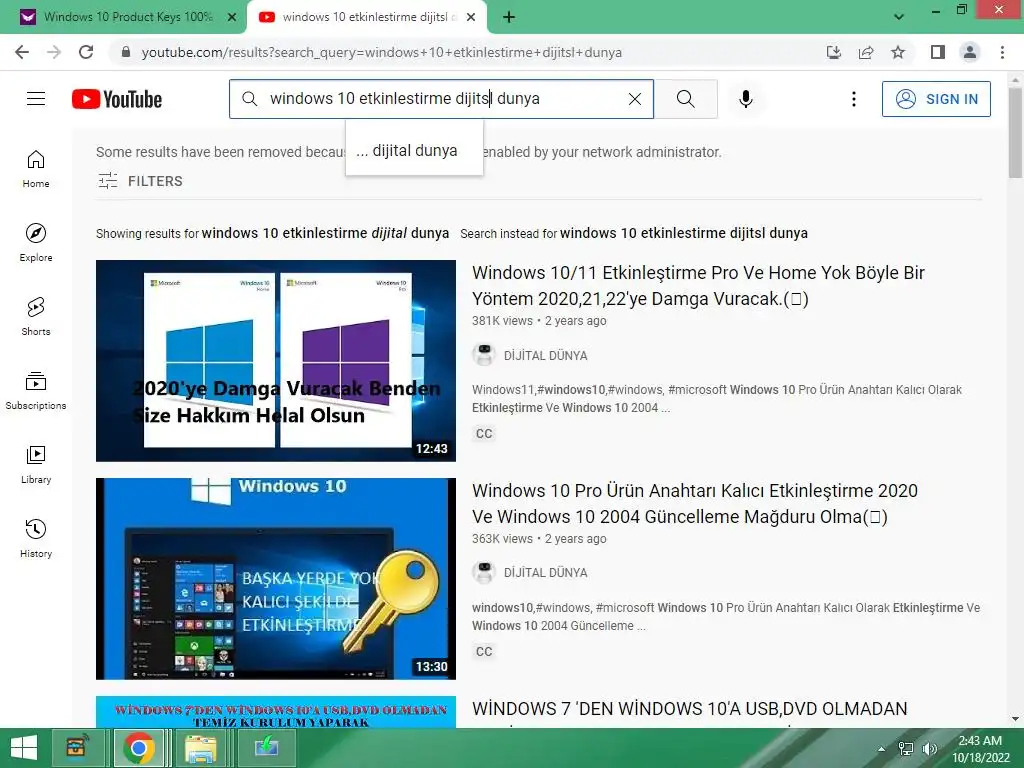This screenshot has width=1024, height=768.
Task: Click the YouTube logo
Action: (117, 99)
